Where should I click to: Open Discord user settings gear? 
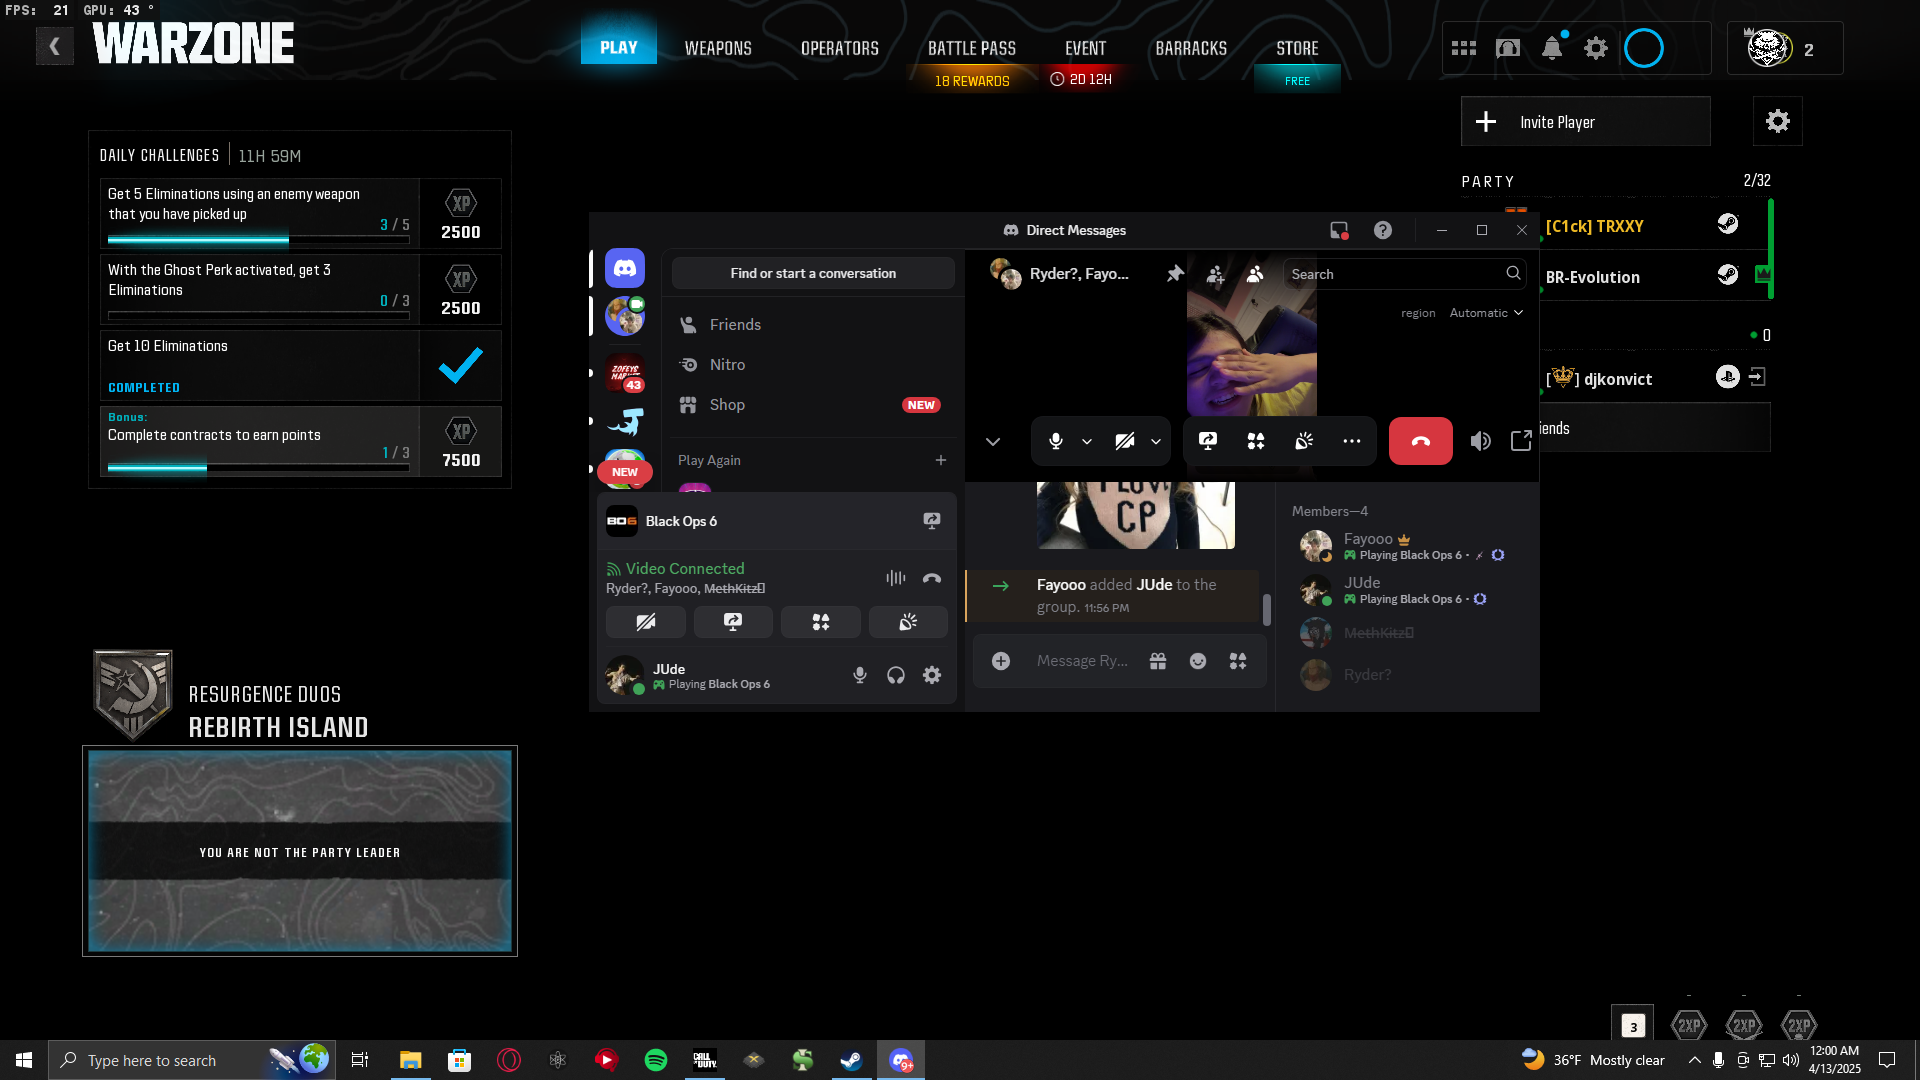point(932,675)
